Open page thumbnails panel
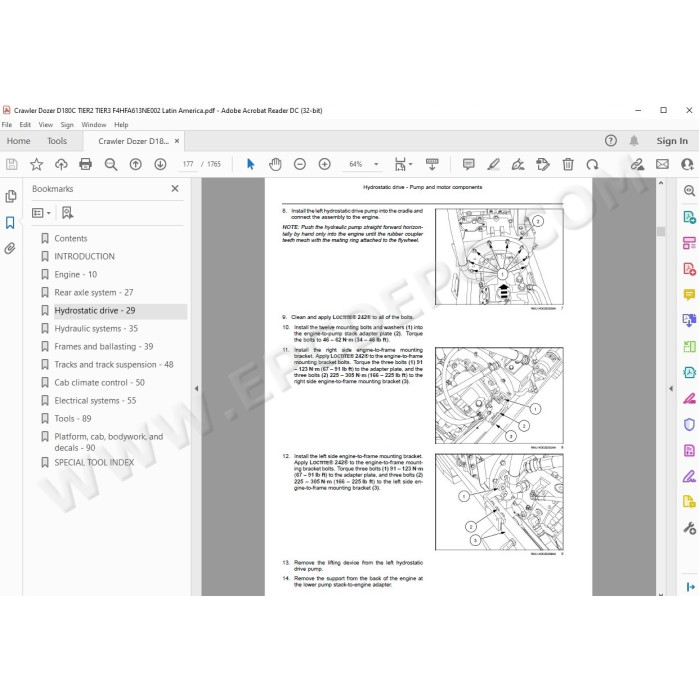 click(11, 196)
